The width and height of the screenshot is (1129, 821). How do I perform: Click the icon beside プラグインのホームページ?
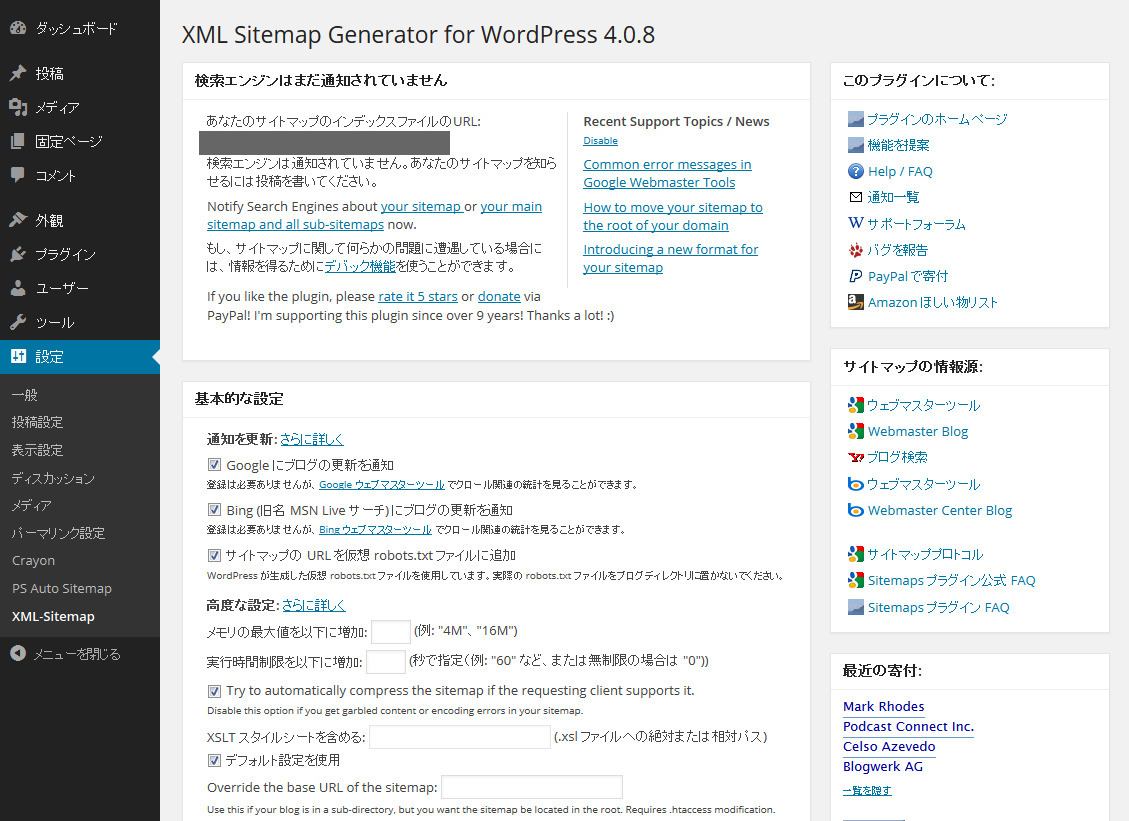click(855, 119)
